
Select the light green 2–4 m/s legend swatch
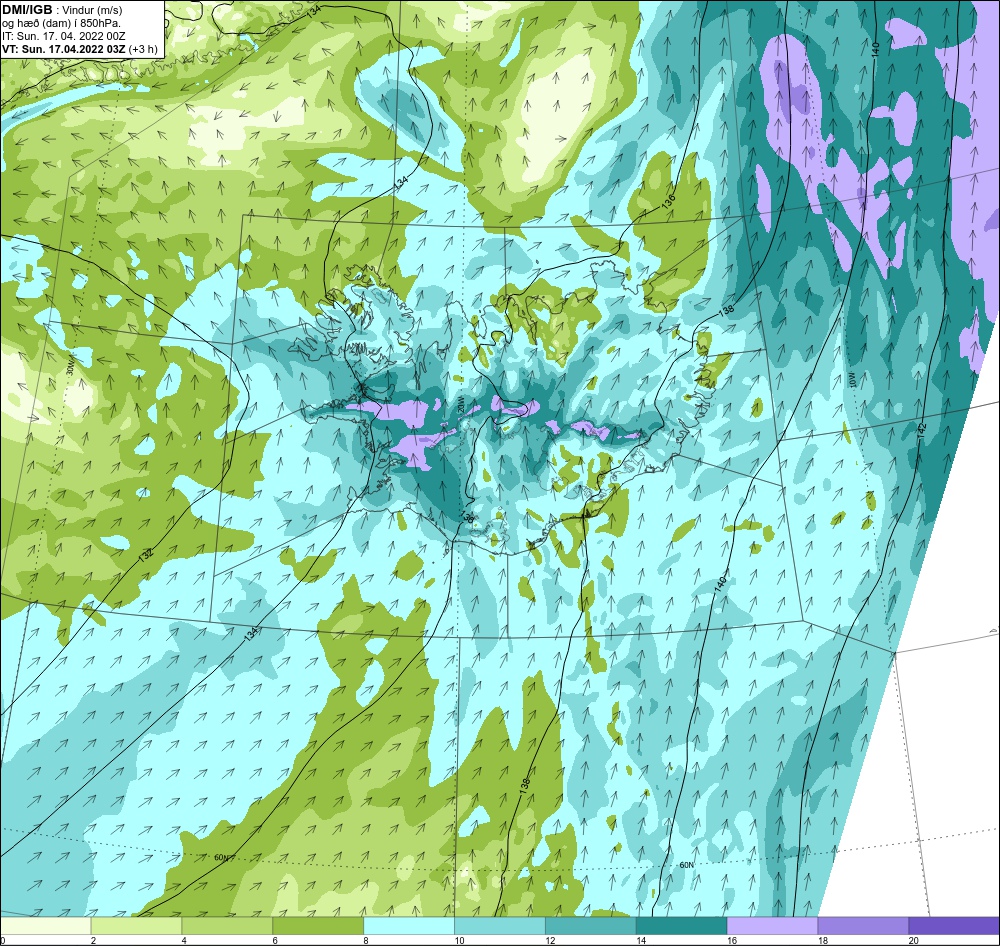[136, 925]
